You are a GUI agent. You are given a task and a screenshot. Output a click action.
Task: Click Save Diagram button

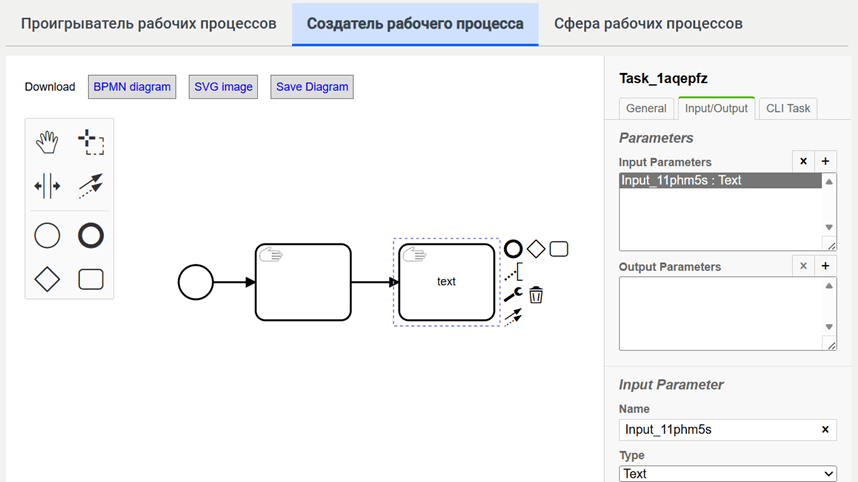coord(312,87)
